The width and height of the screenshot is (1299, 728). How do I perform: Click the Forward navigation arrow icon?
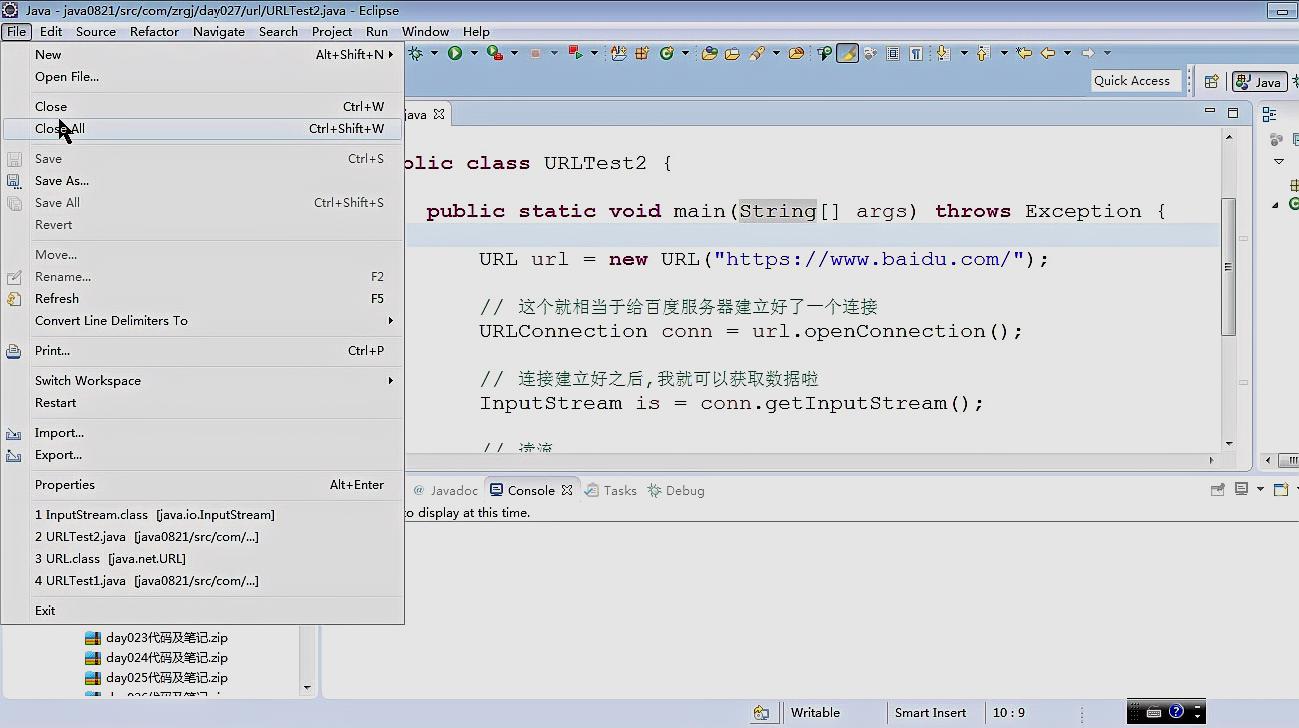(1089, 53)
